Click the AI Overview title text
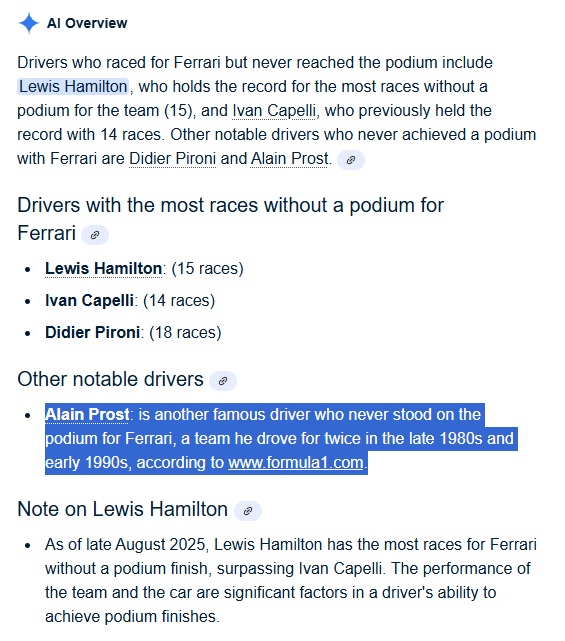 [87, 23]
